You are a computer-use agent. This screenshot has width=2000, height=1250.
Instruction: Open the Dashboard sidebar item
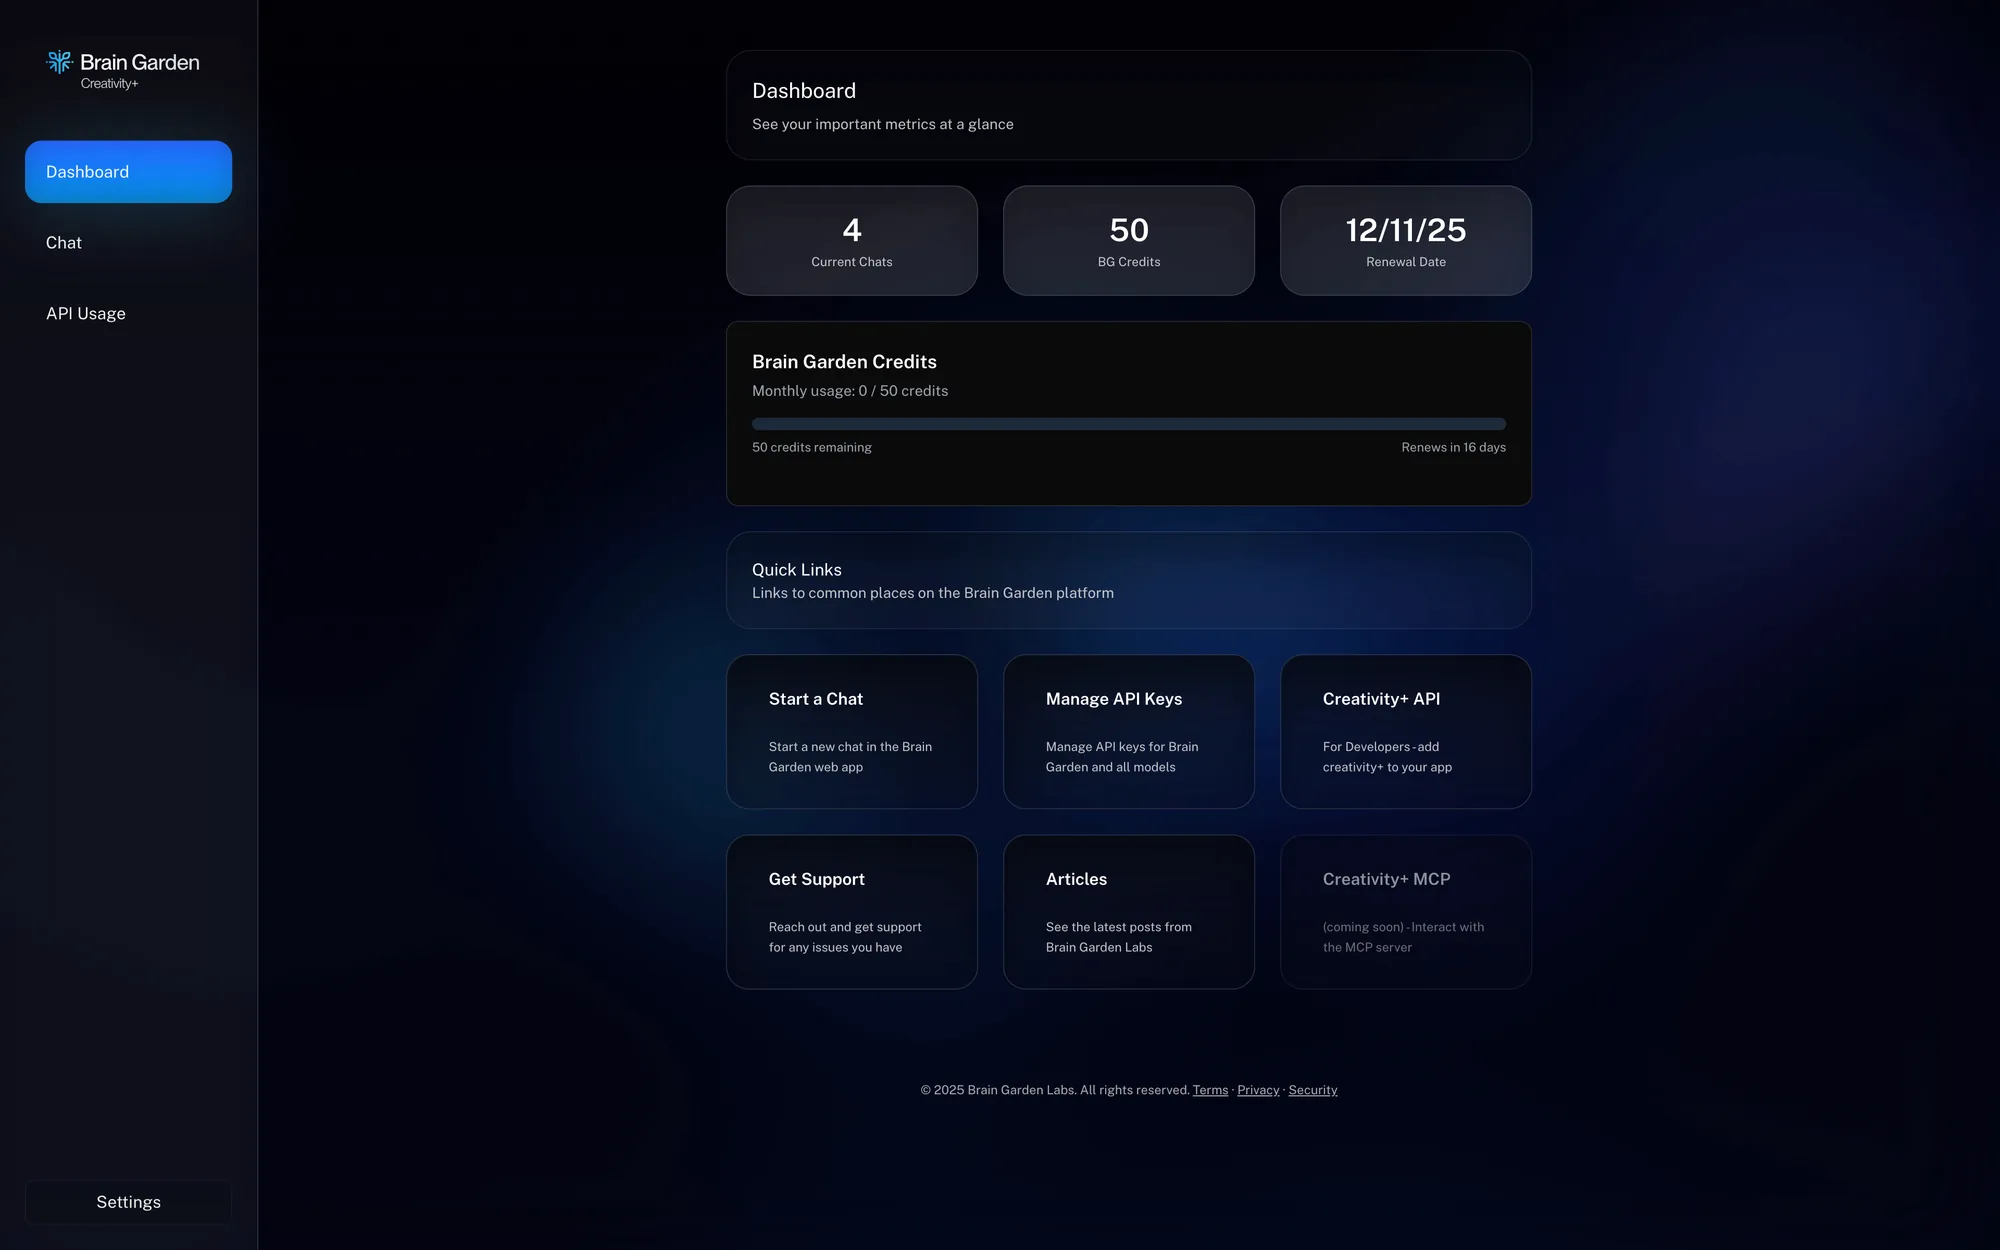(x=128, y=172)
